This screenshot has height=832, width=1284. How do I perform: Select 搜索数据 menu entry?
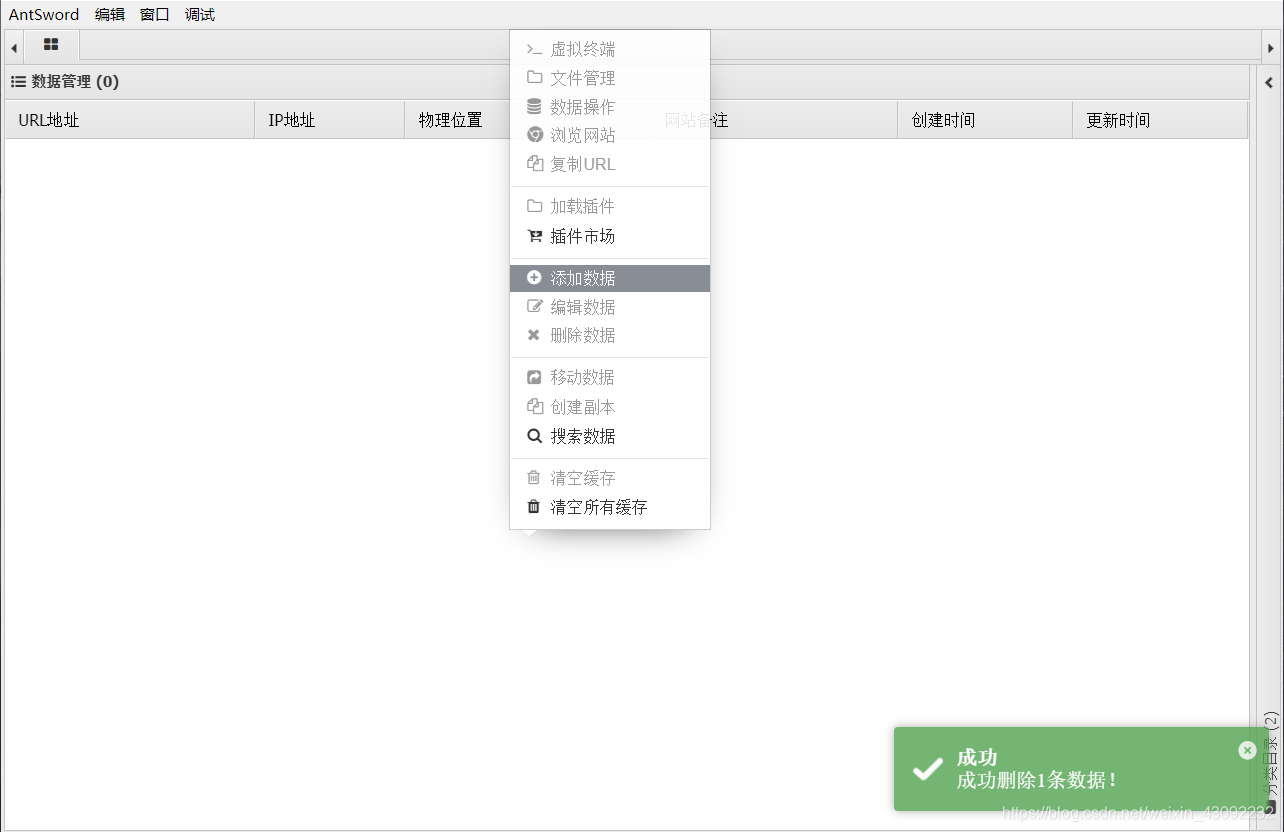click(610, 436)
